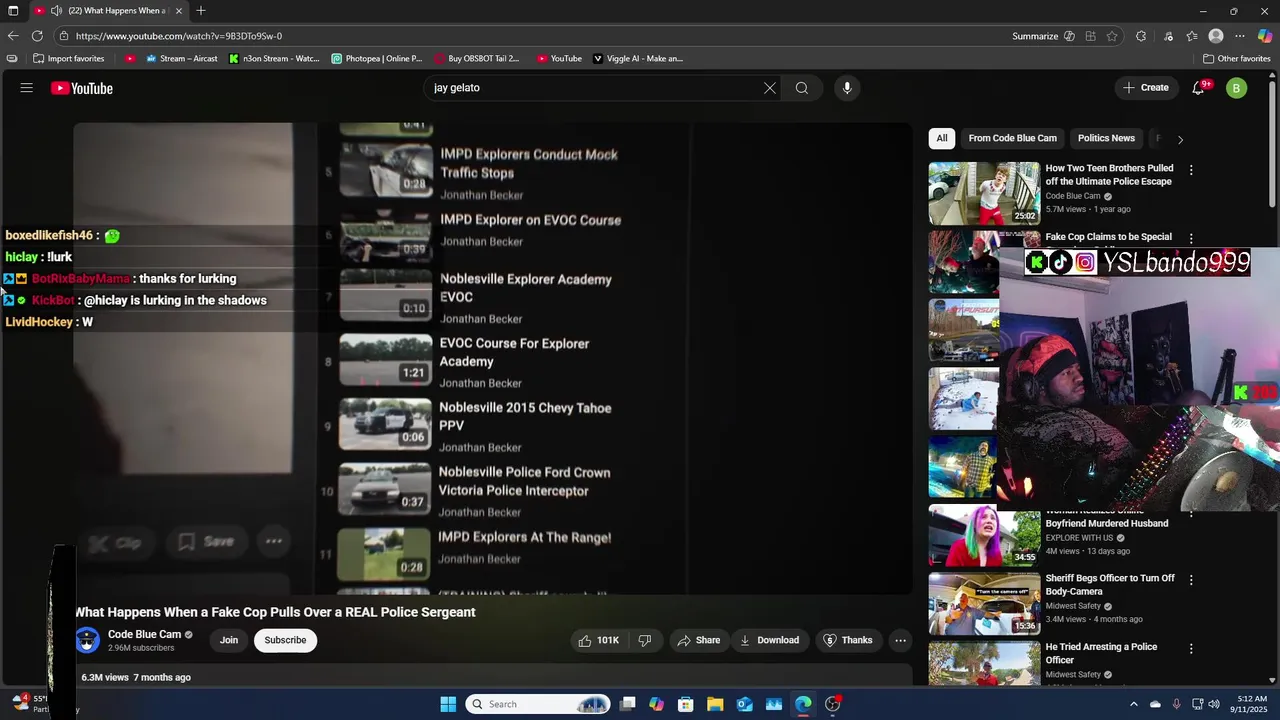Mute the tab via speaker icon
This screenshot has width=1280, height=720.
[x=57, y=11]
